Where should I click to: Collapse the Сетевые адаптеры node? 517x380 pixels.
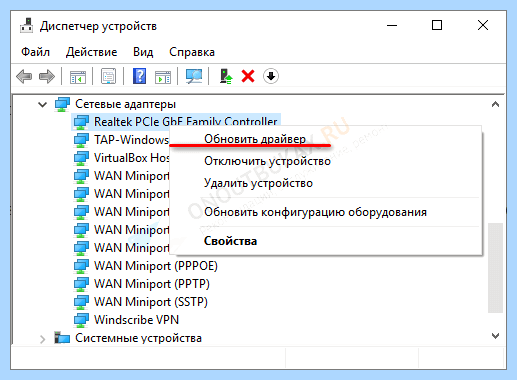42,105
